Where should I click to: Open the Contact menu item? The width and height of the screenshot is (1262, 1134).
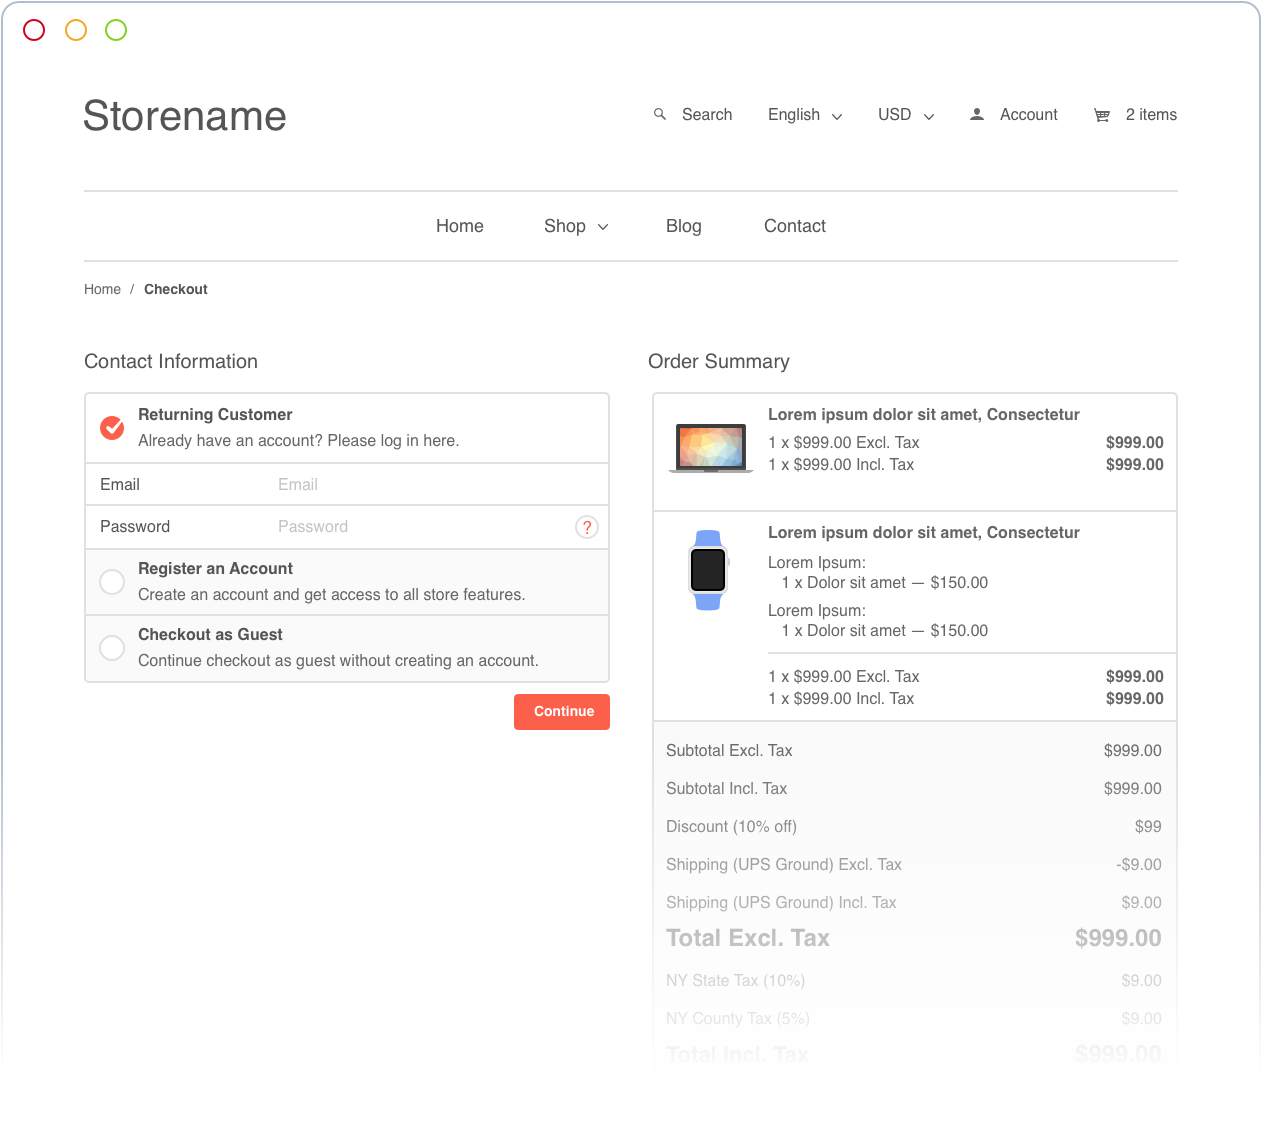(794, 226)
